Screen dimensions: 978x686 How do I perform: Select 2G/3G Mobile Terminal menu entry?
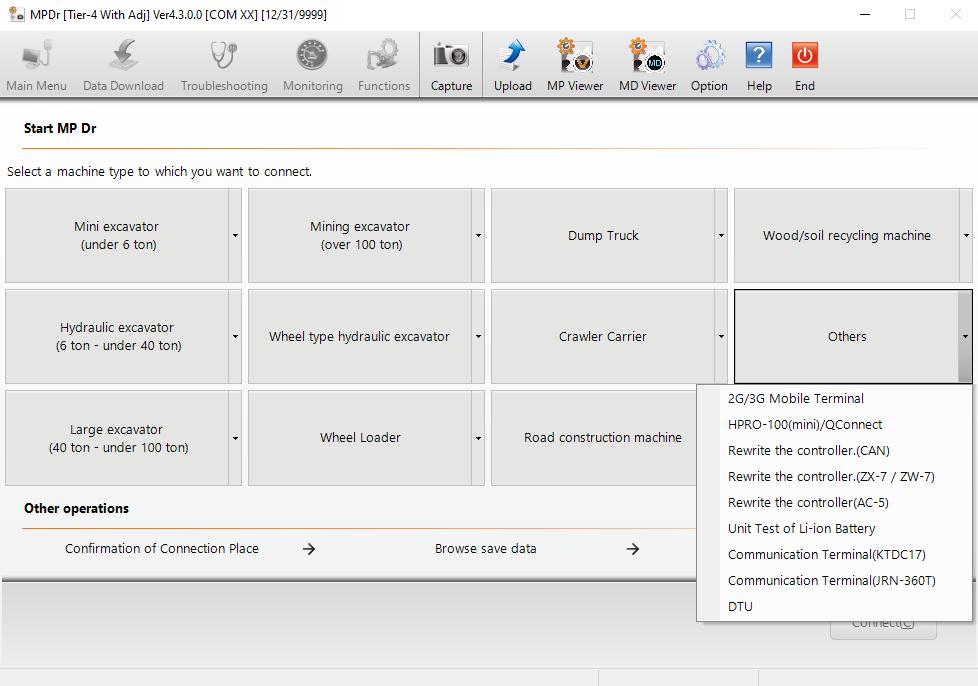pos(834,399)
